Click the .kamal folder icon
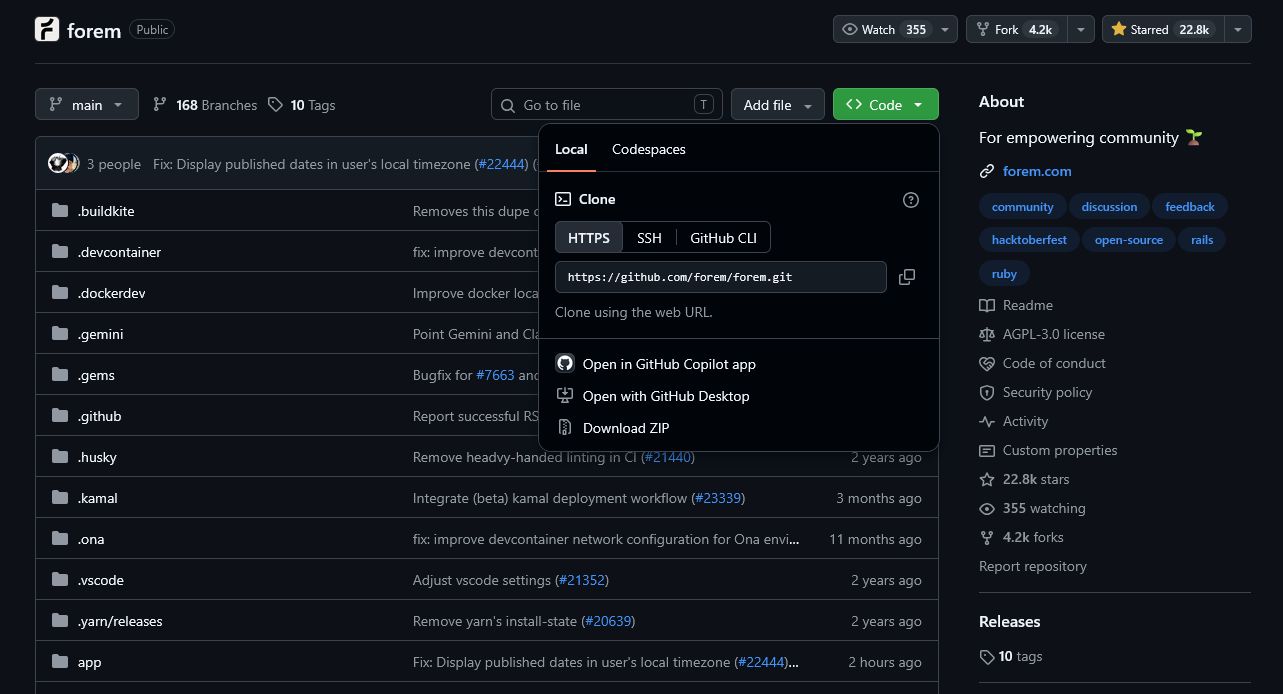This screenshot has width=1283, height=694. pos(60,498)
